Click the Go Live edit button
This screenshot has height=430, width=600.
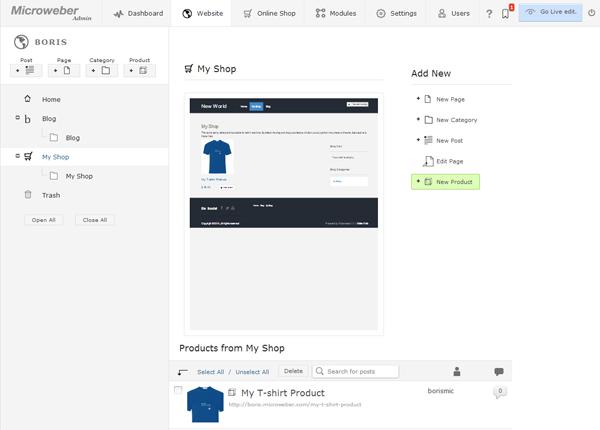[551, 12]
